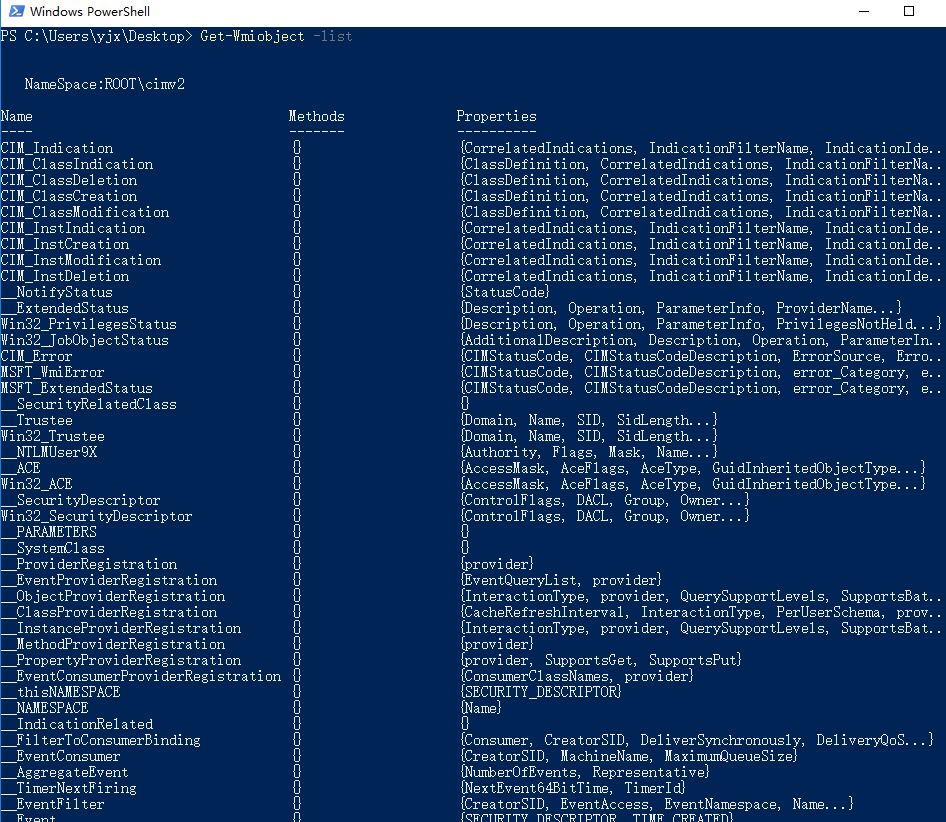The width and height of the screenshot is (946, 822).
Task: Click the CIM_Error class name
Action: (36, 356)
